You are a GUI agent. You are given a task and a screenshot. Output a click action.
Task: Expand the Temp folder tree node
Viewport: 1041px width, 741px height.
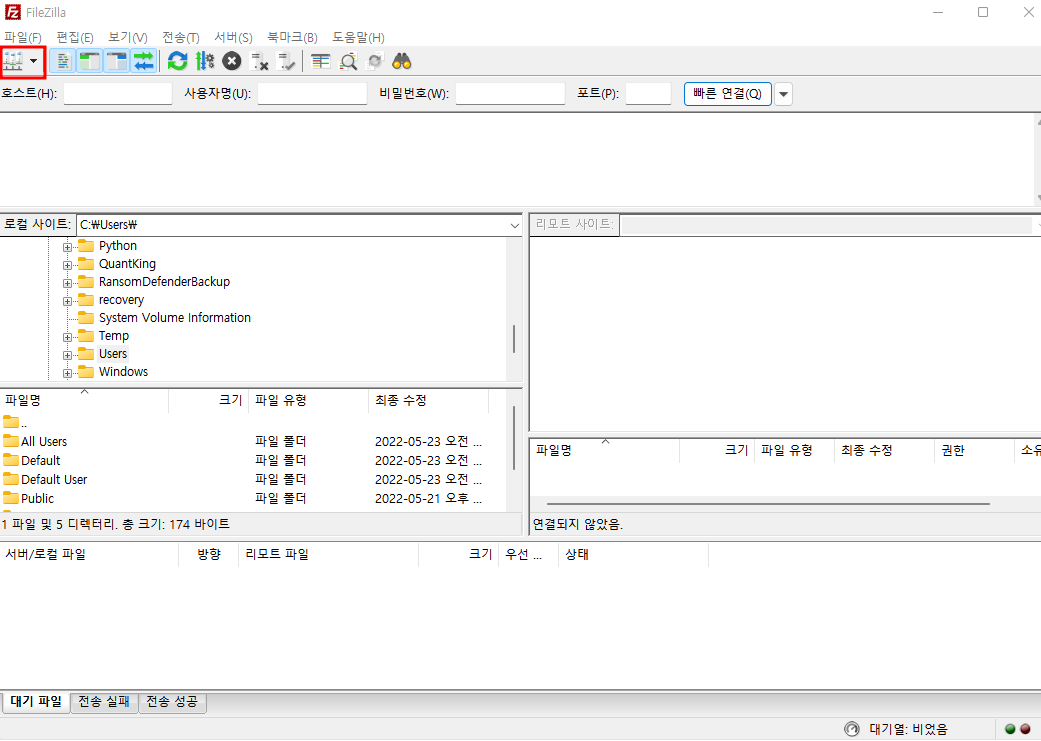pos(67,337)
